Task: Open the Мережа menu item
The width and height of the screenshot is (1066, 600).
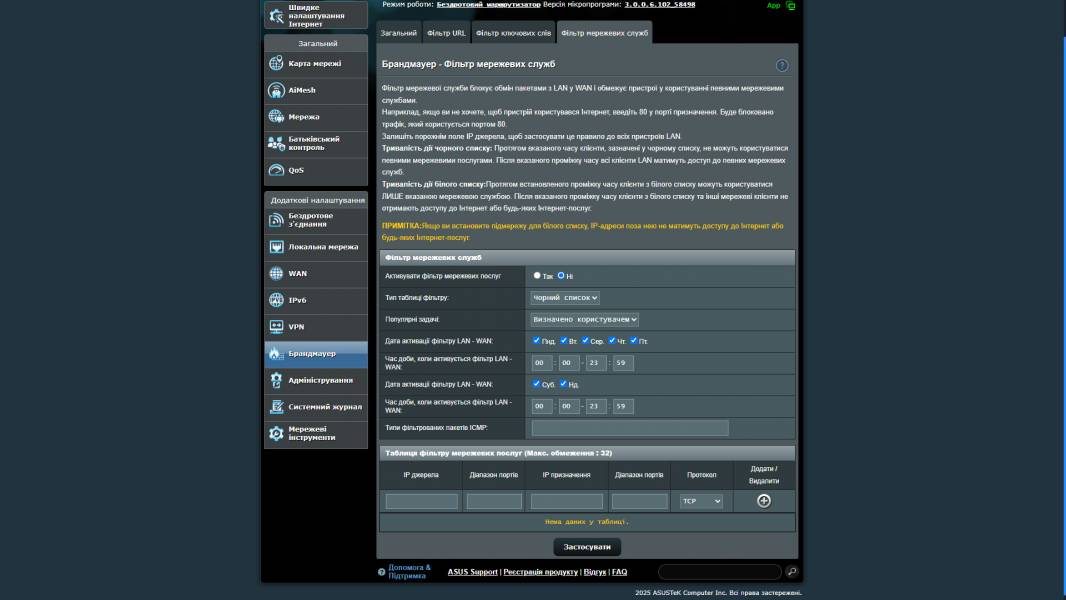Action: (316, 117)
